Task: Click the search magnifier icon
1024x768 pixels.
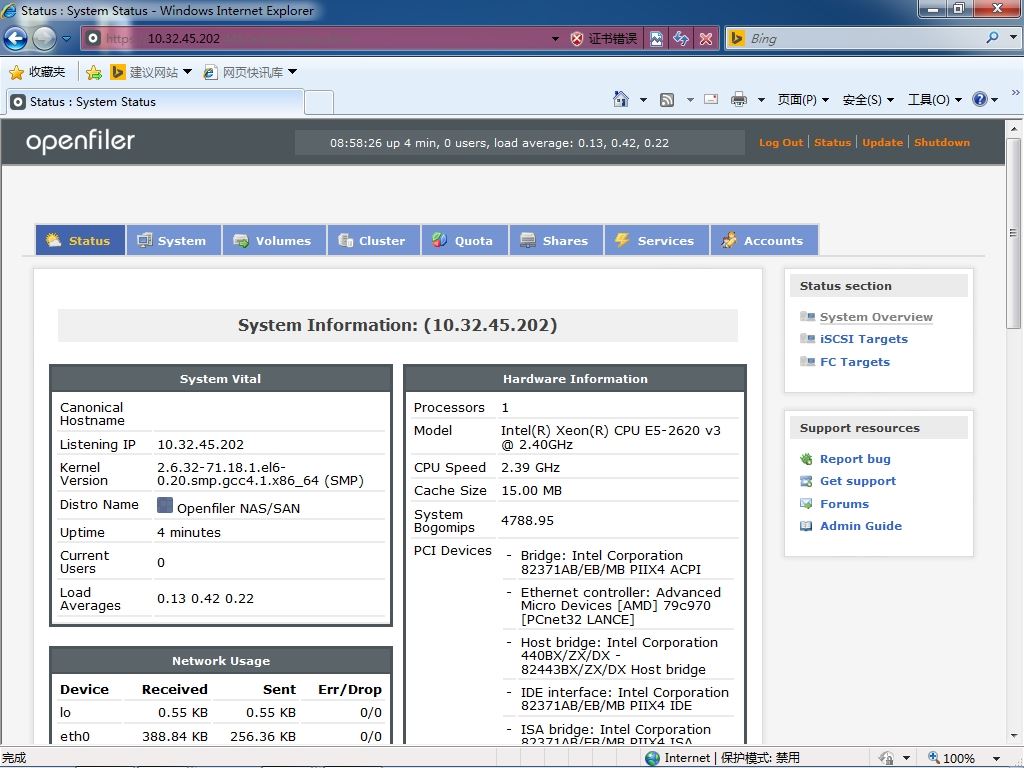Action: tap(993, 38)
